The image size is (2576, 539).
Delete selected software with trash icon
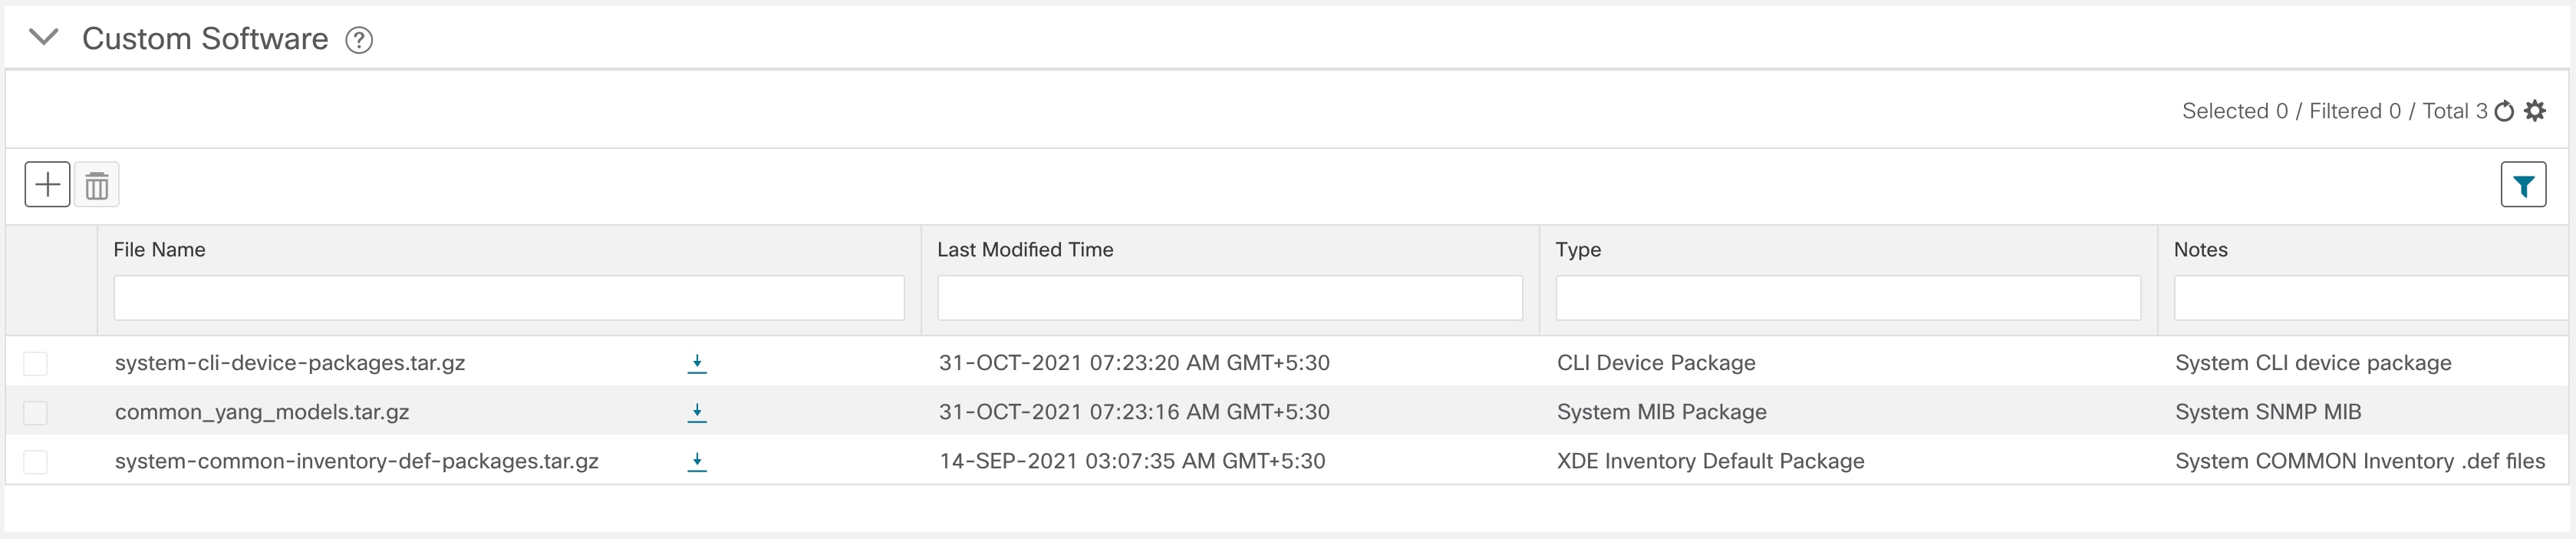(x=97, y=185)
